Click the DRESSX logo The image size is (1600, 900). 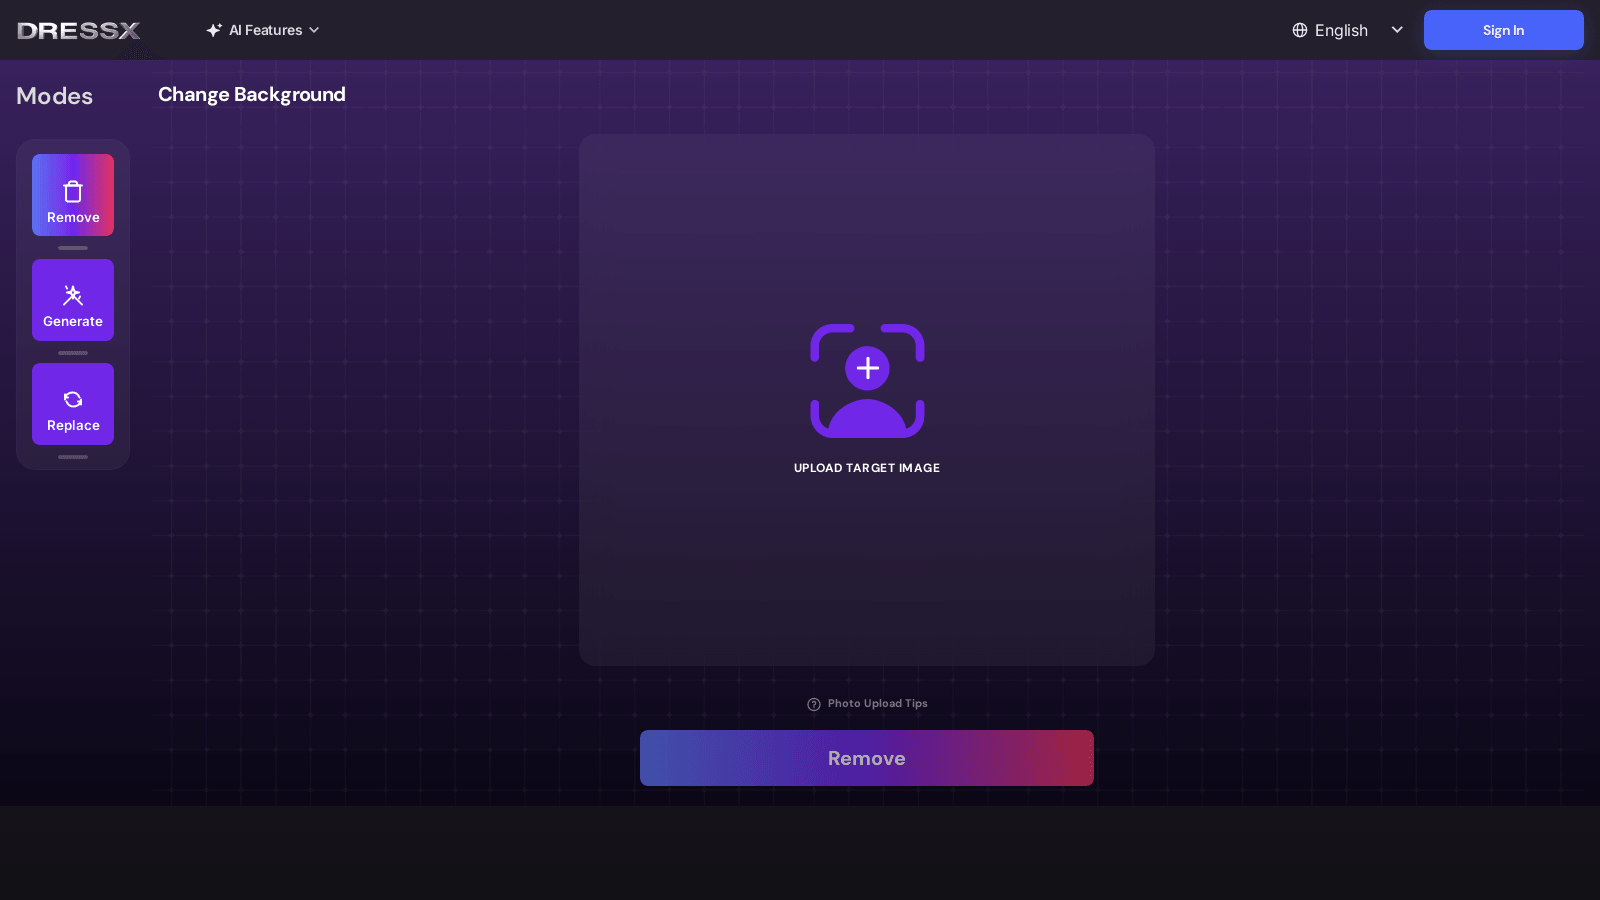(x=79, y=31)
